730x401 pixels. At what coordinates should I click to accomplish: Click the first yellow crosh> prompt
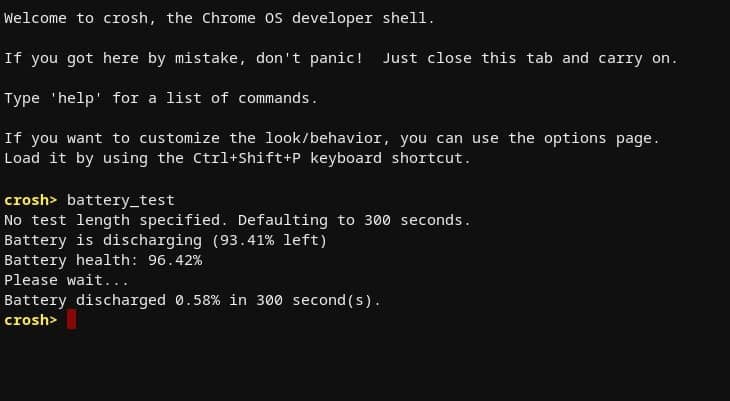coord(30,200)
